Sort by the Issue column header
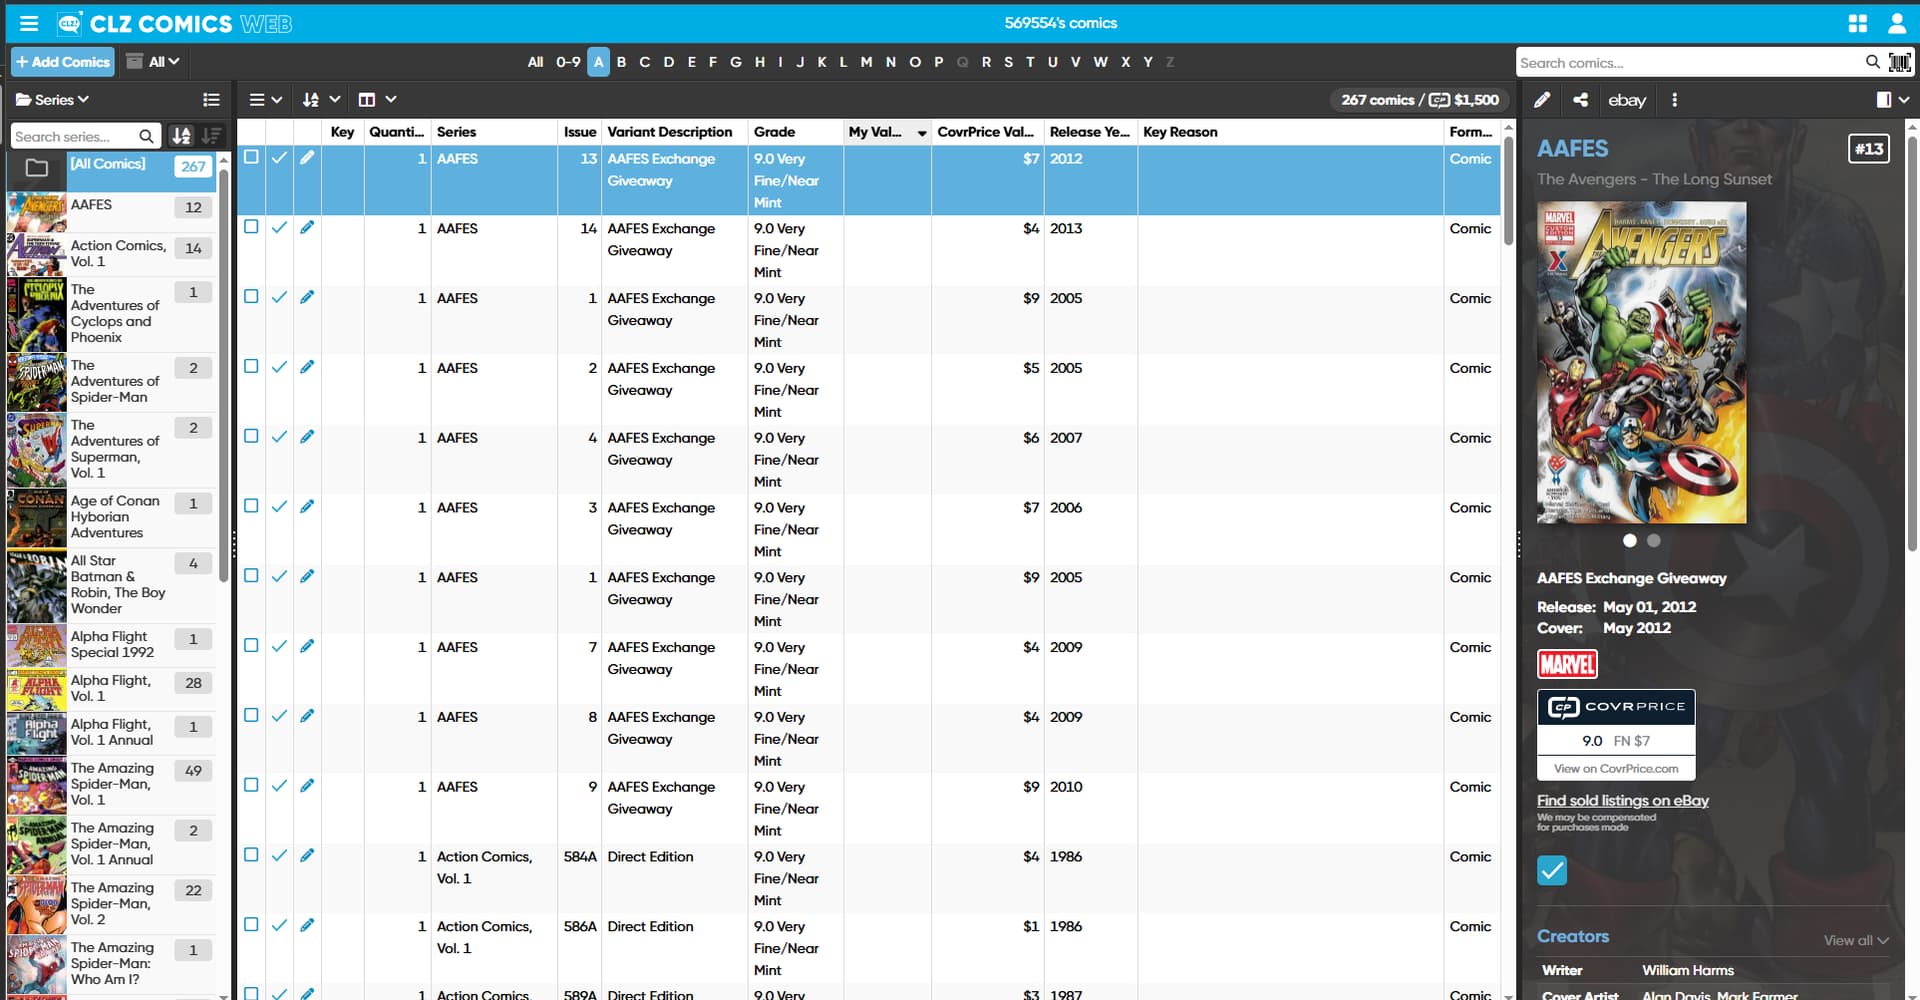The image size is (1920, 1000). [579, 132]
